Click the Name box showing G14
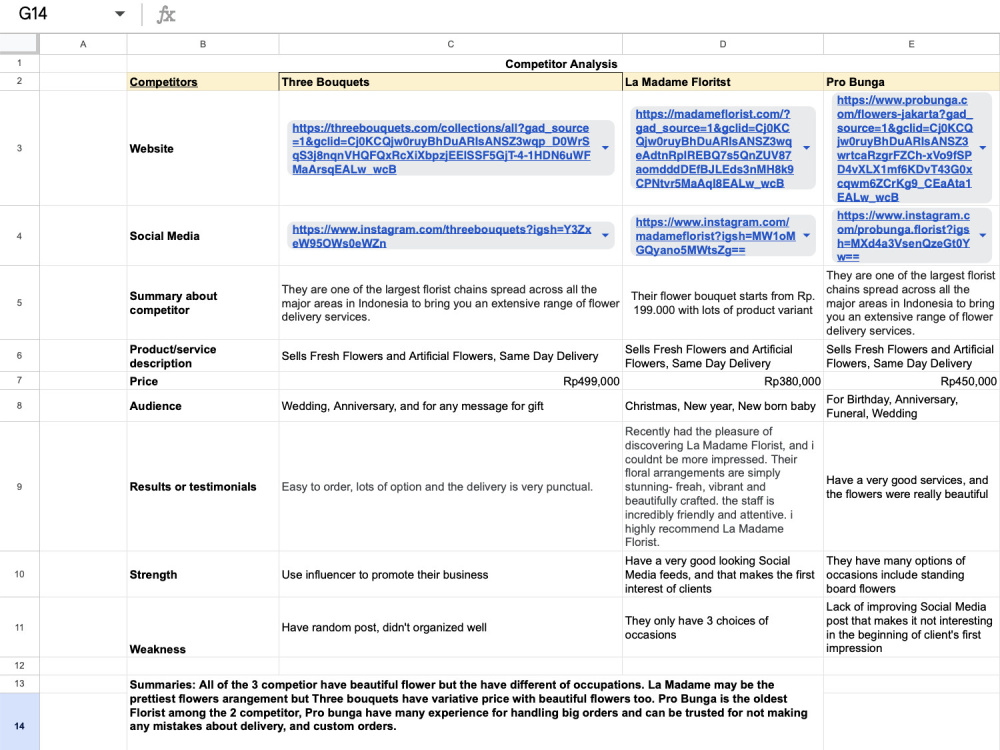The height and width of the screenshot is (750, 1000). pos(33,13)
